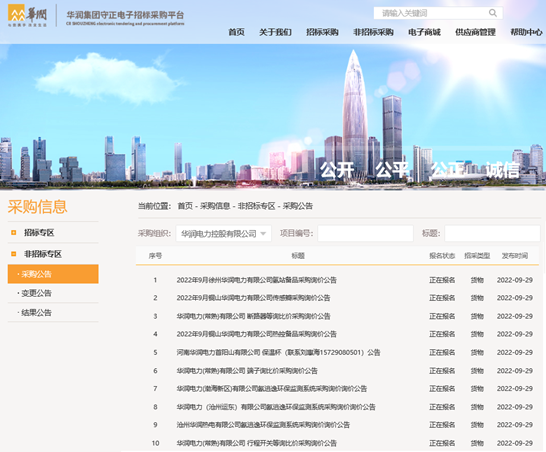This screenshot has height=452, width=546.
Task: Open the 非招标采购 navigation item
Action: [x=373, y=32]
